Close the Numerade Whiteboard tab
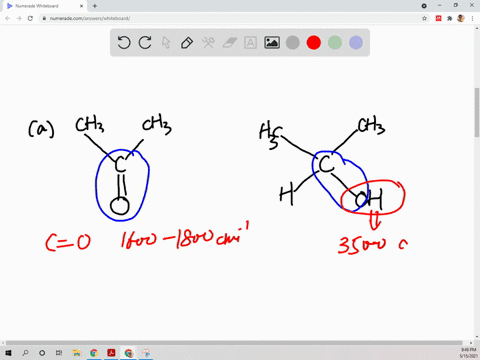 (x=81, y=6)
